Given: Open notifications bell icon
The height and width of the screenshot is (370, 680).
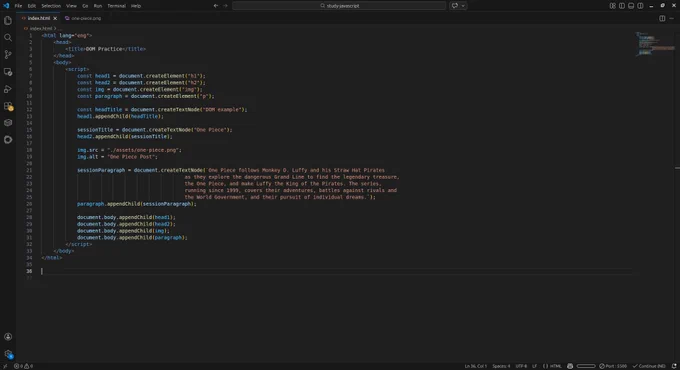Looking at the screenshot, I should pyautogui.click(x=674, y=366).
